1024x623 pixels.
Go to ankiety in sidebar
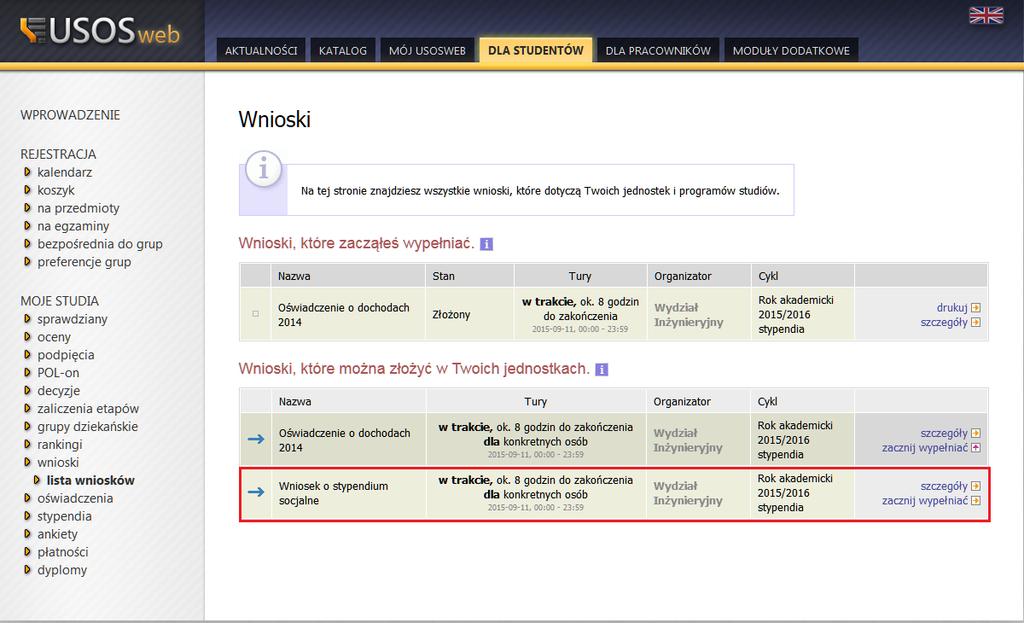[57, 534]
